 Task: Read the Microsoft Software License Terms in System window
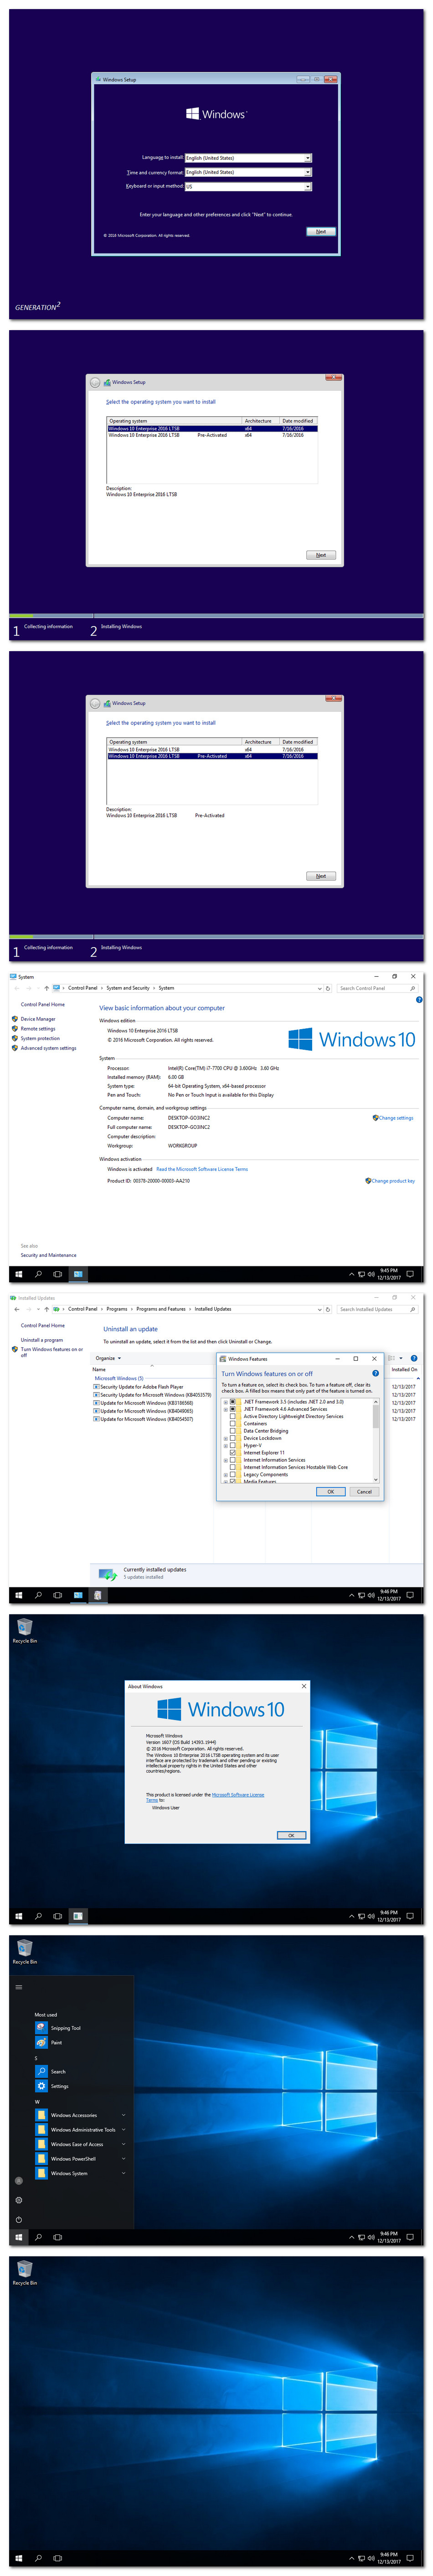coord(202,1169)
